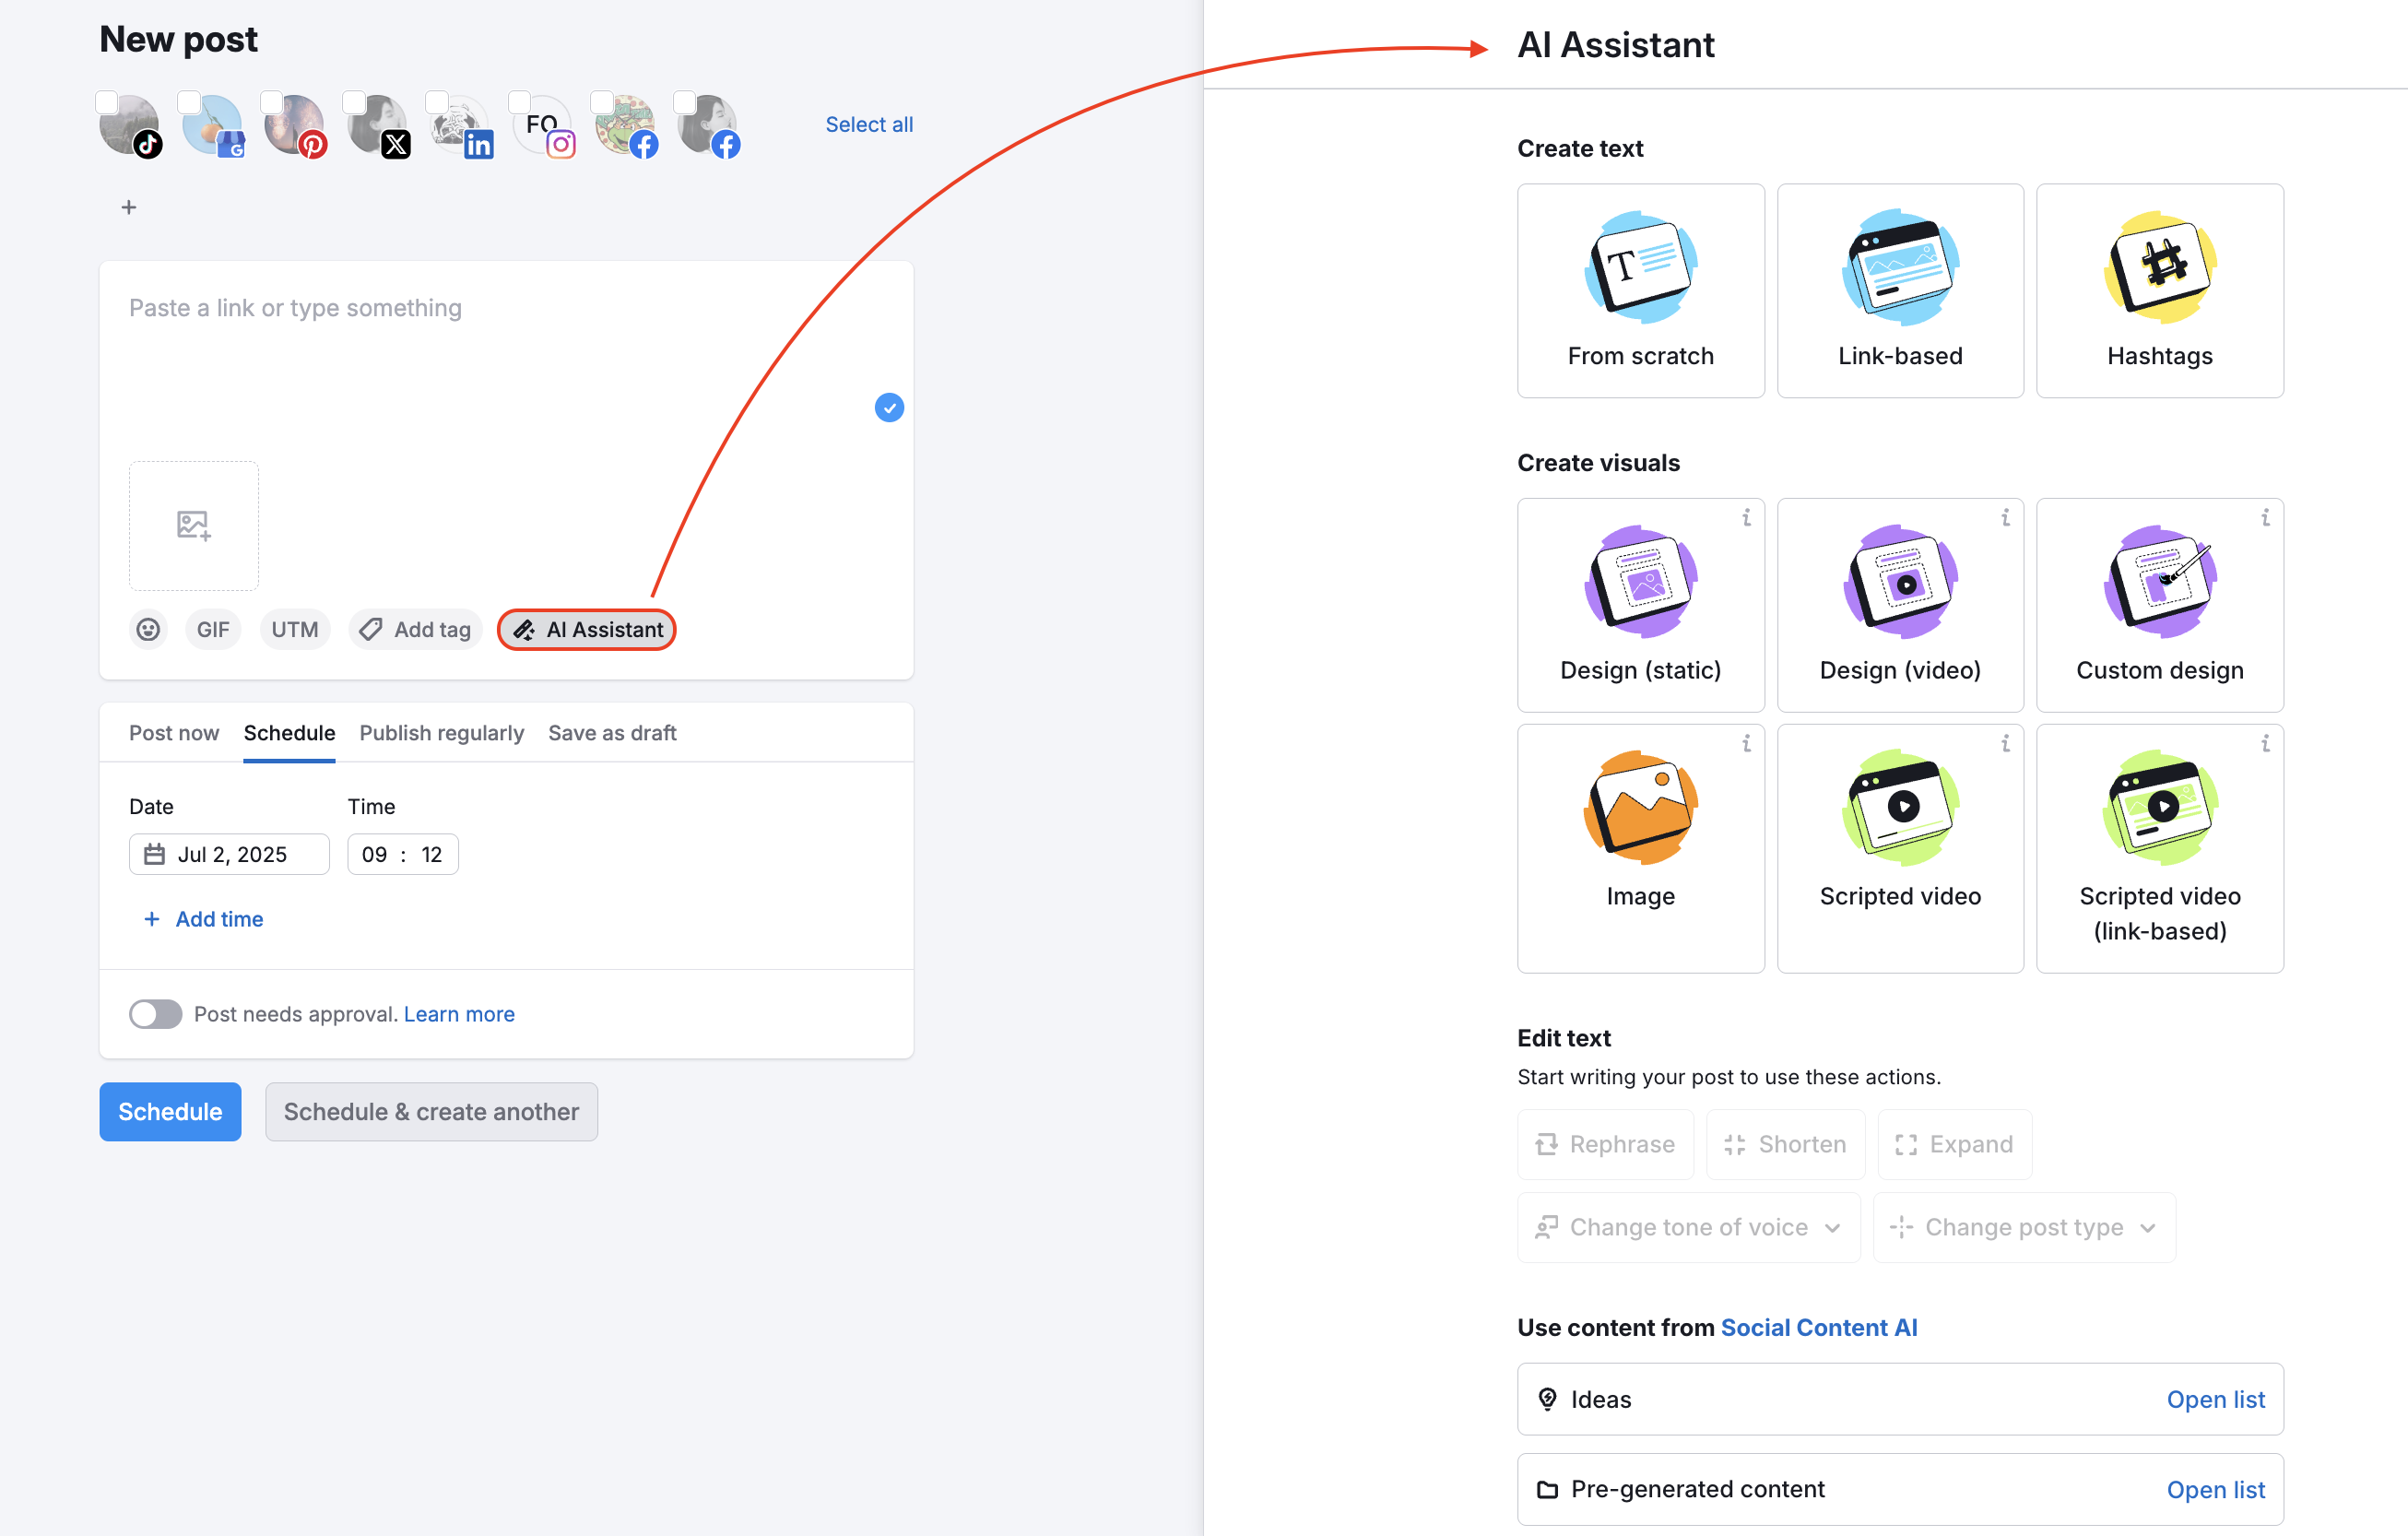Check the TikTok account checkbox
This screenshot has height=1536, width=2408.
[x=106, y=101]
